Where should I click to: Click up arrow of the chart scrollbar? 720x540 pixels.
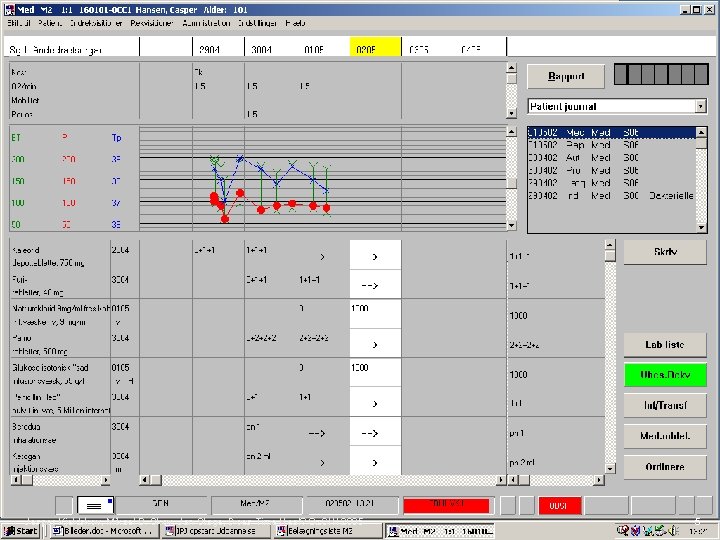512,132
